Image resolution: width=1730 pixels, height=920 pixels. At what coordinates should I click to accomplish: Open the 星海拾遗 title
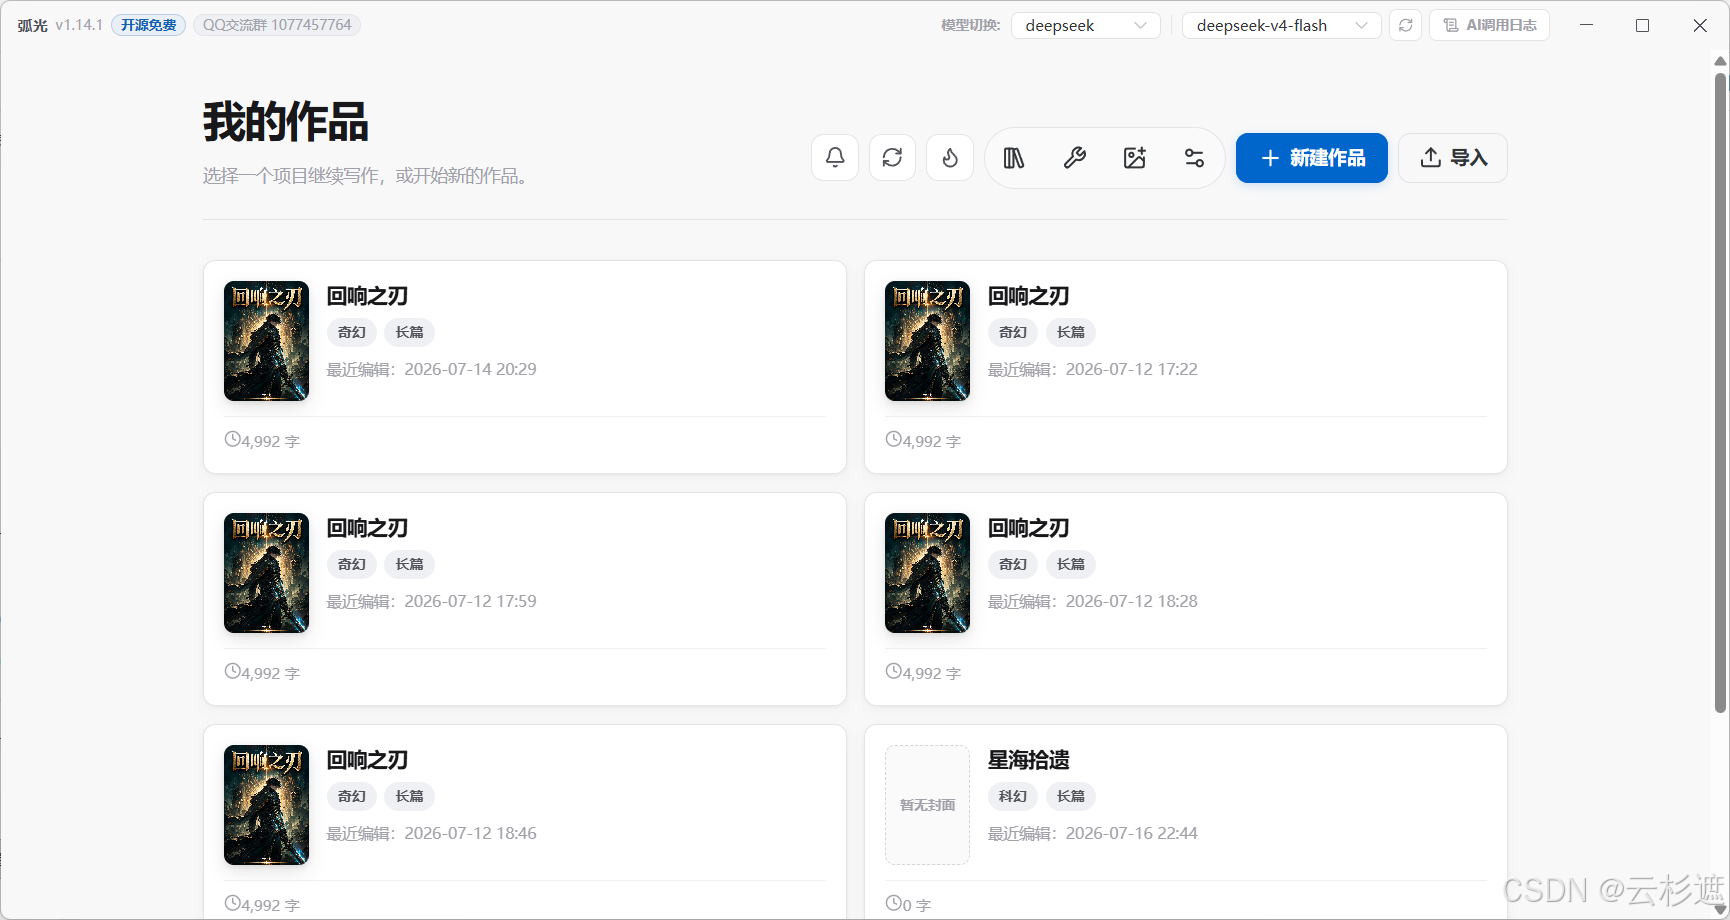1029,760
